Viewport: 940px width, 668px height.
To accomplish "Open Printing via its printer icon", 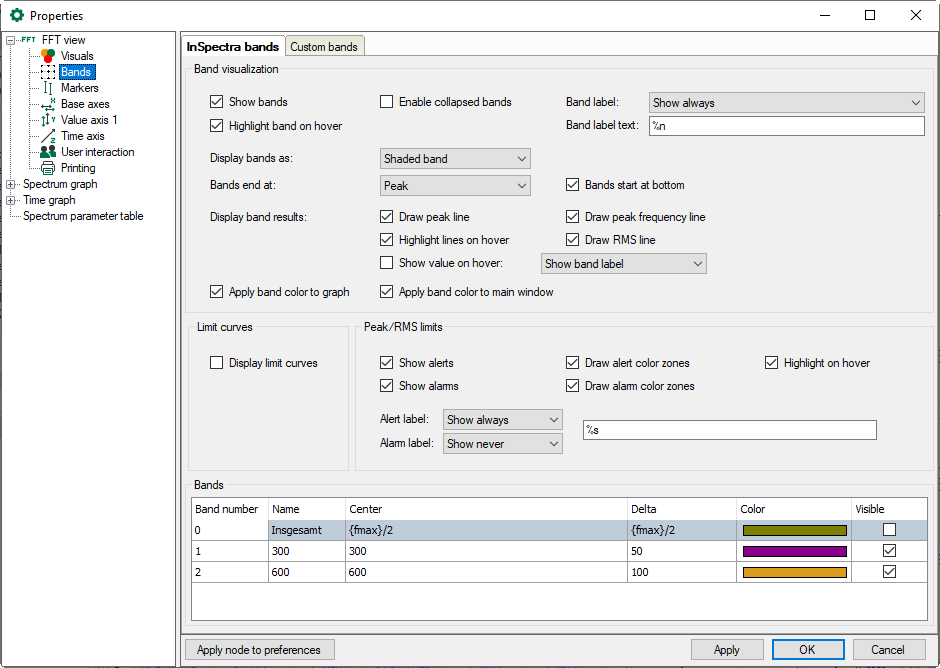I will pyautogui.click(x=48, y=168).
